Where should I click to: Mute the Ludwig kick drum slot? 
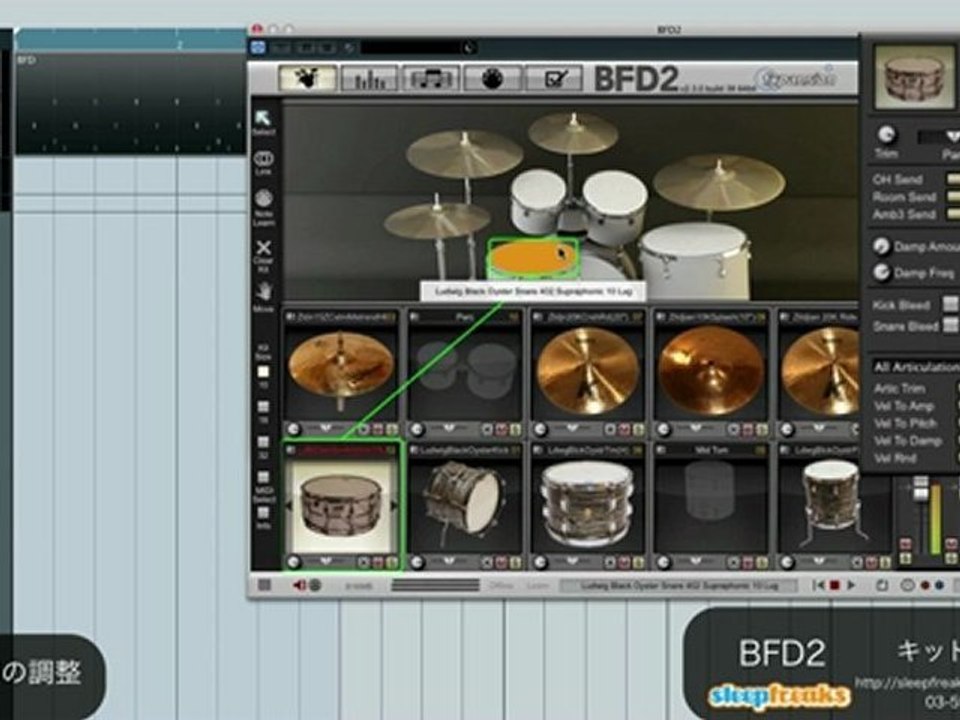click(501, 562)
